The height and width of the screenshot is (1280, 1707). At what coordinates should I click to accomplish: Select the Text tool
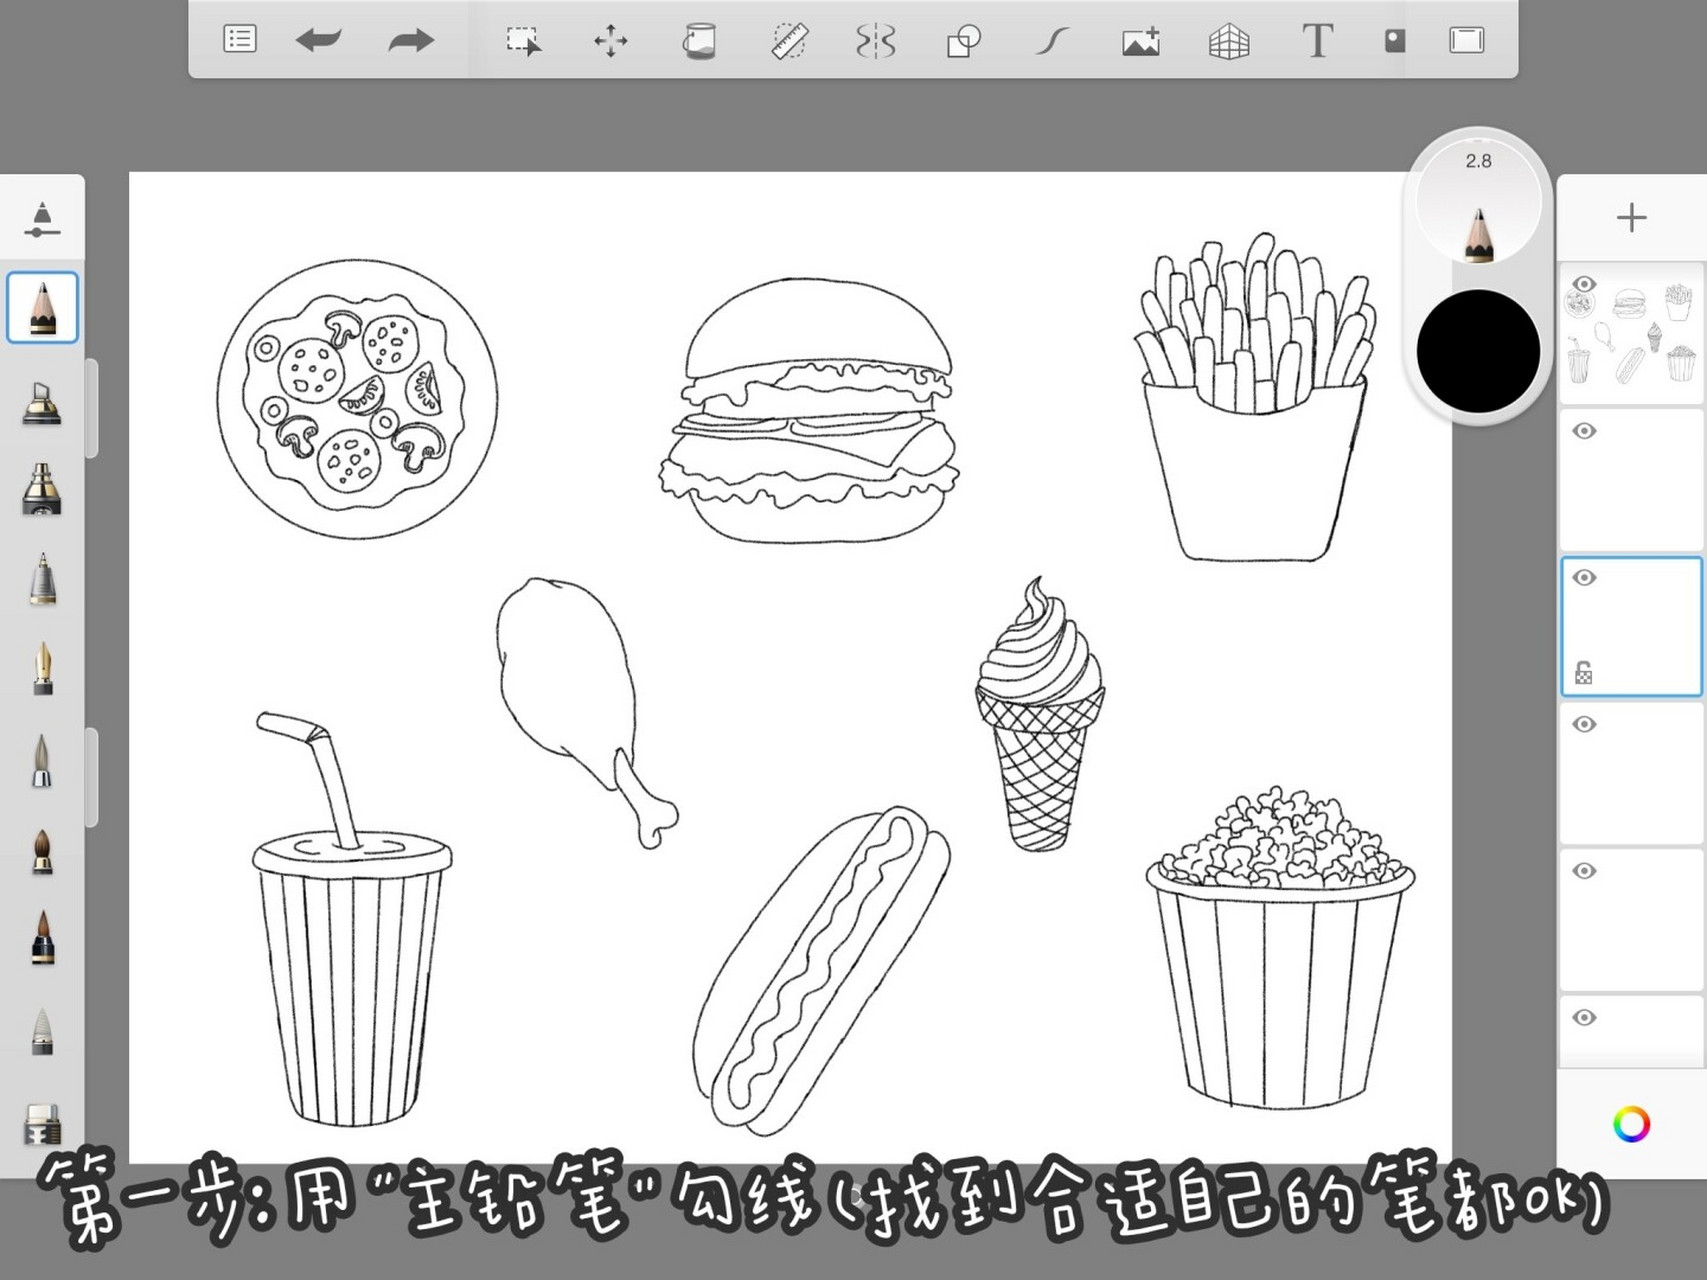pyautogui.click(x=1317, y=41)
